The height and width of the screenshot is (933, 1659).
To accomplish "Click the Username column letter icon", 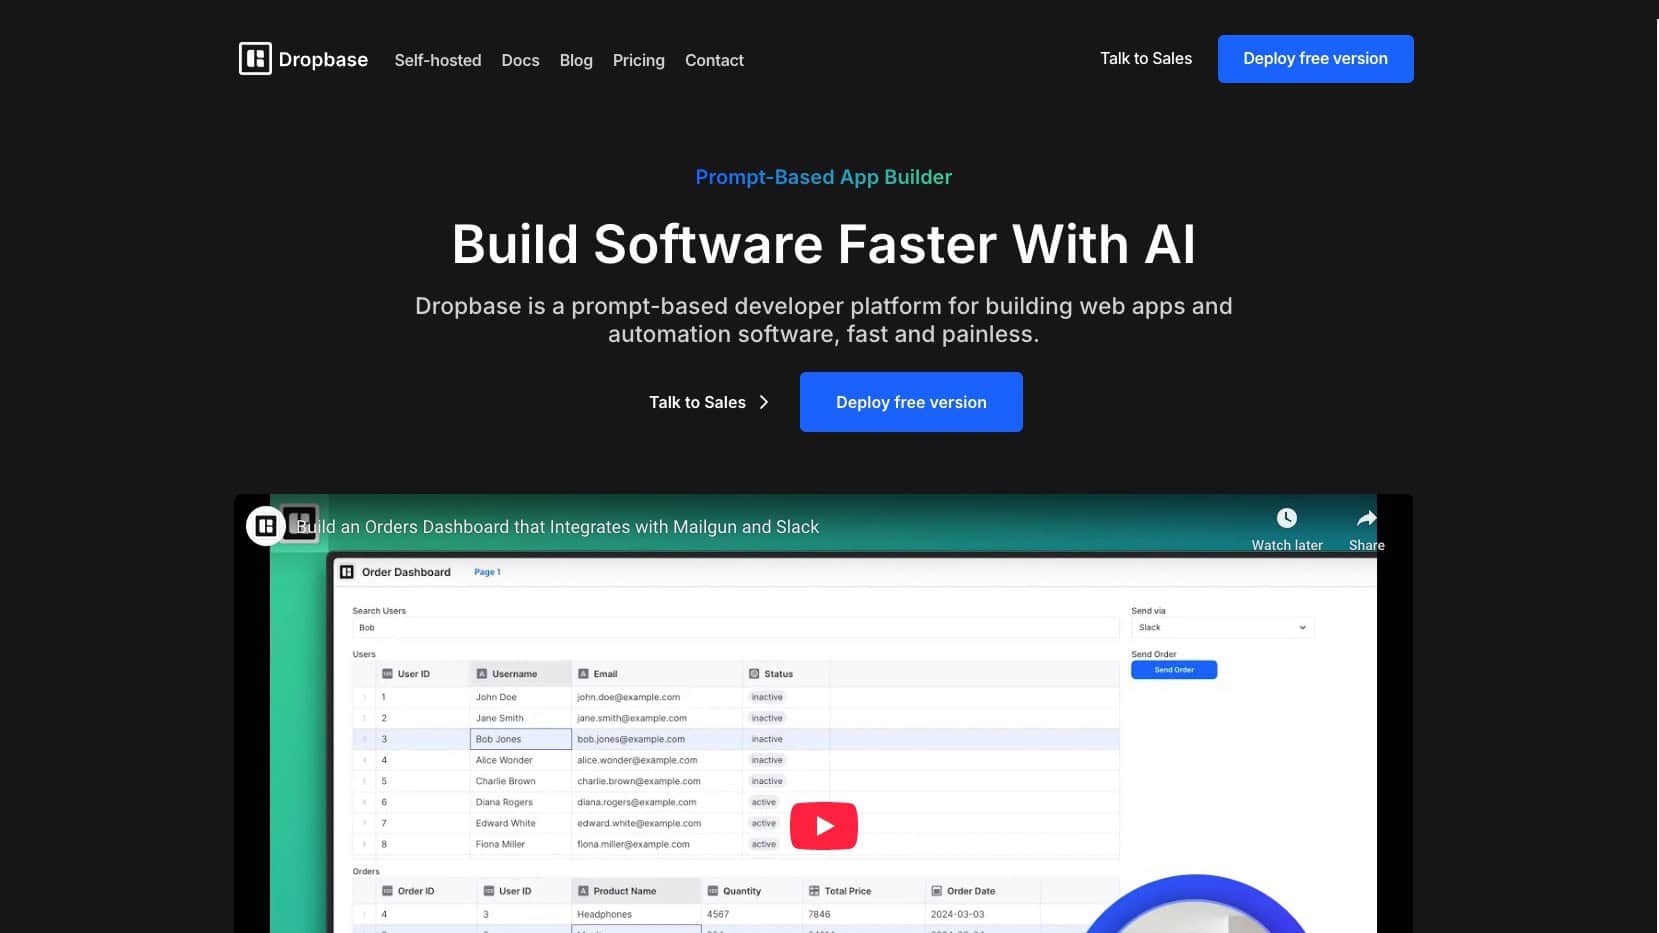I will click(482, 673).
